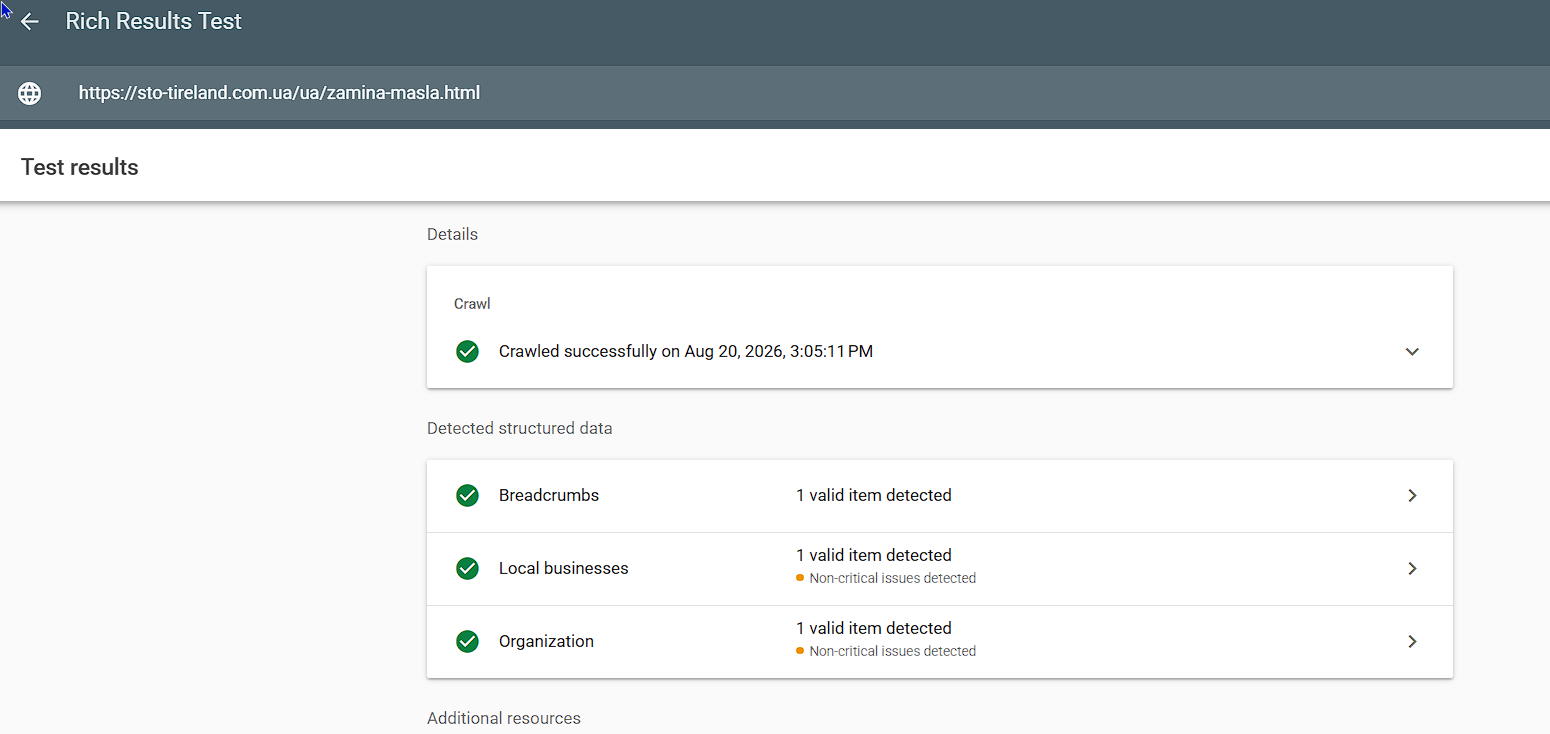Click the green check icon beside Organization
Viewport: 1550px width, 734px height.
click(x=467, y=642)
